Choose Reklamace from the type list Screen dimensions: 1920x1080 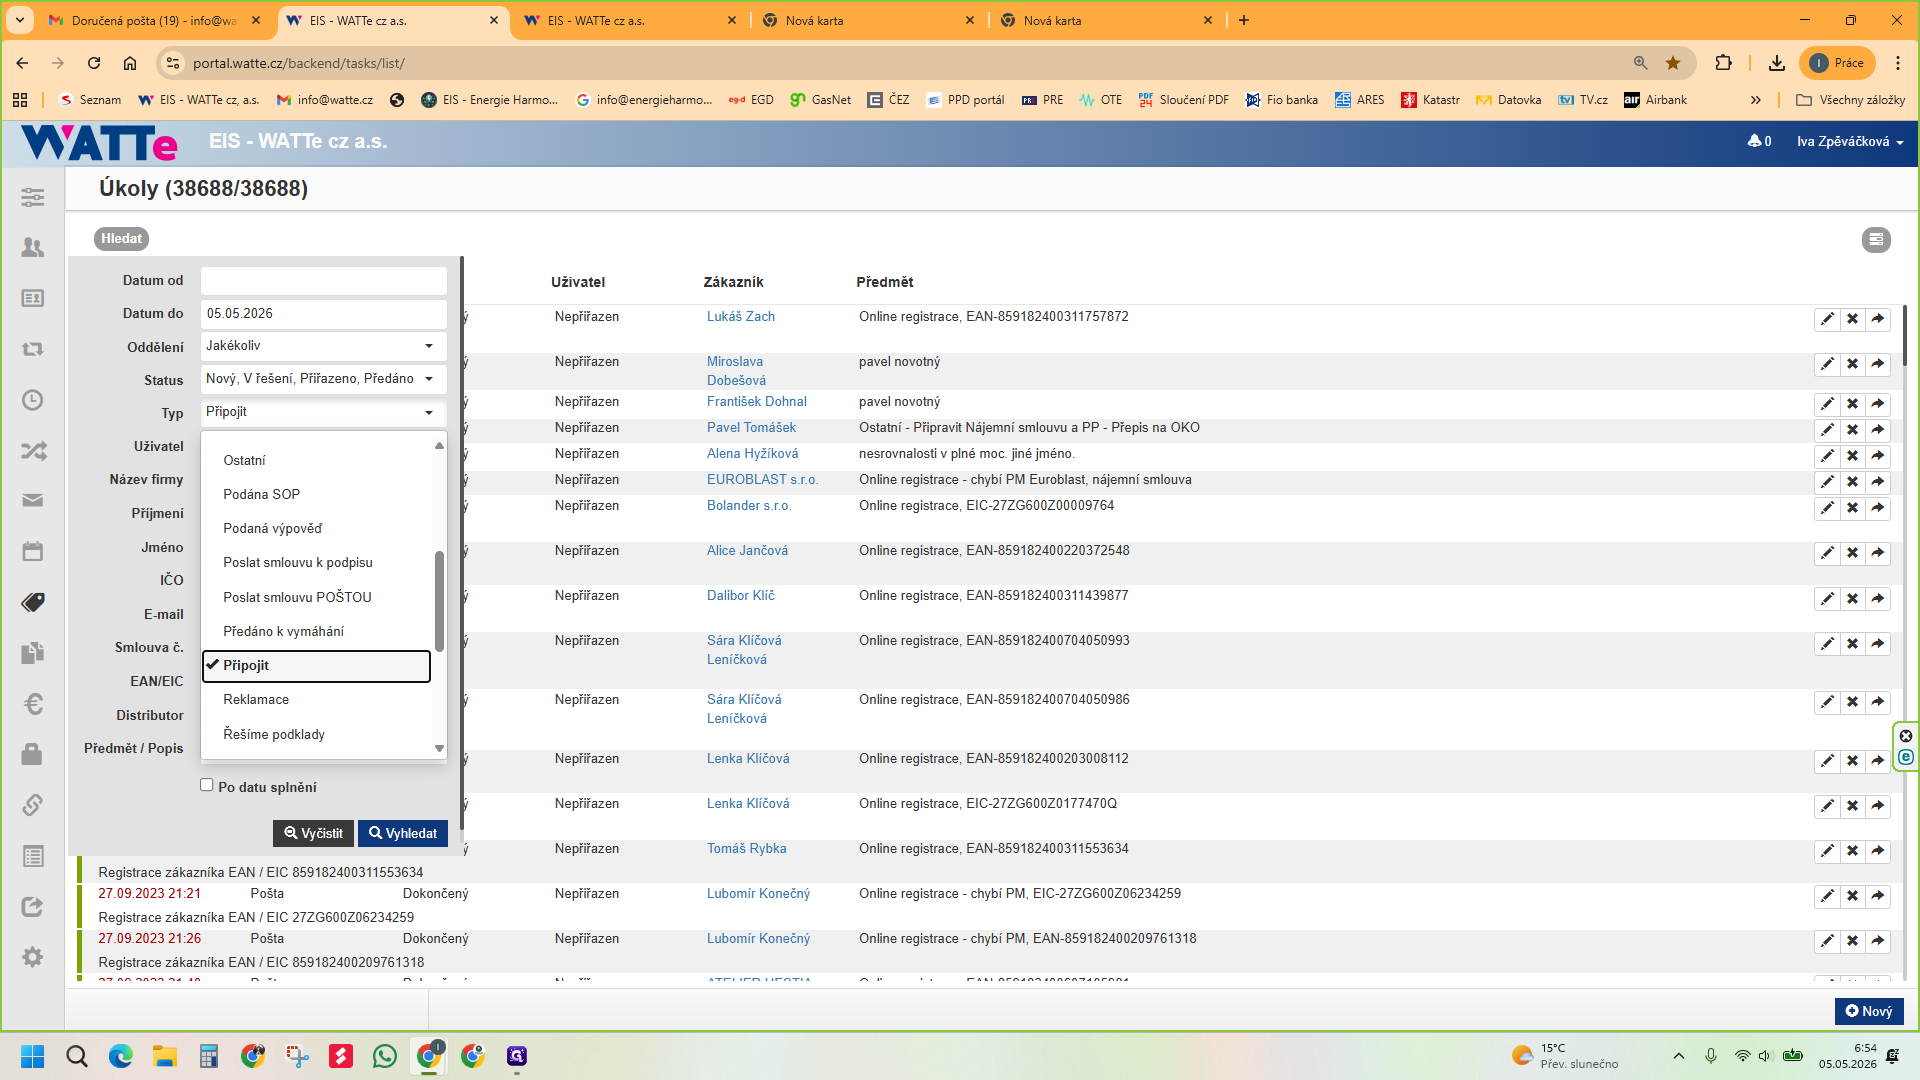click(x=256, y=700)
